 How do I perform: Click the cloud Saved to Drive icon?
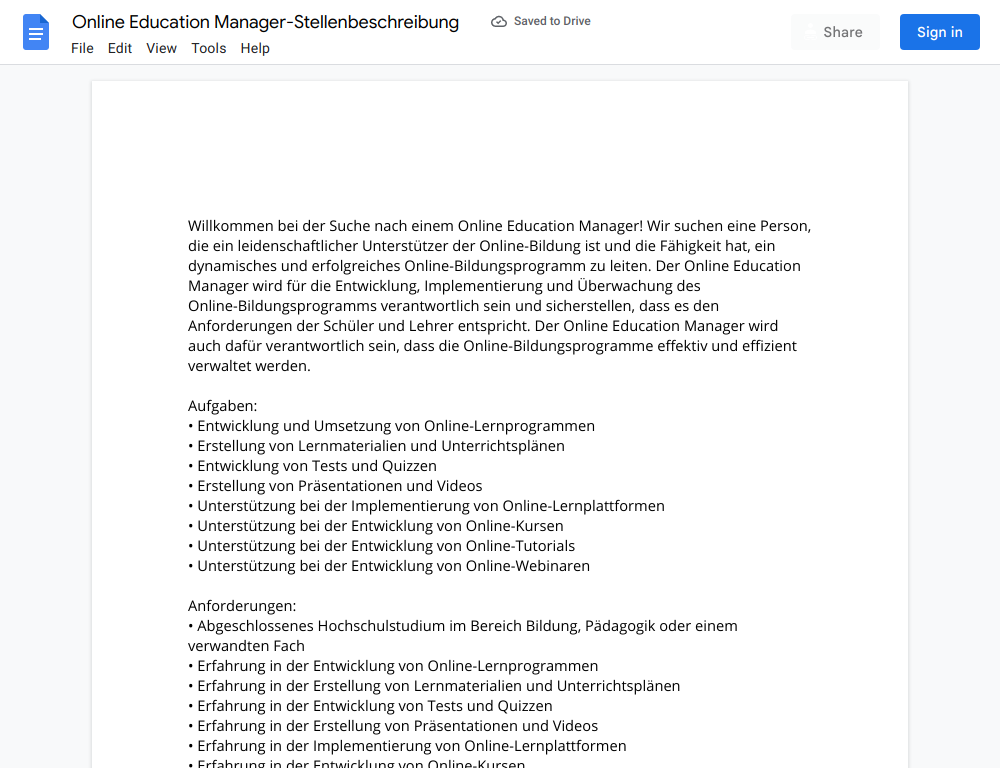point(499,22)
